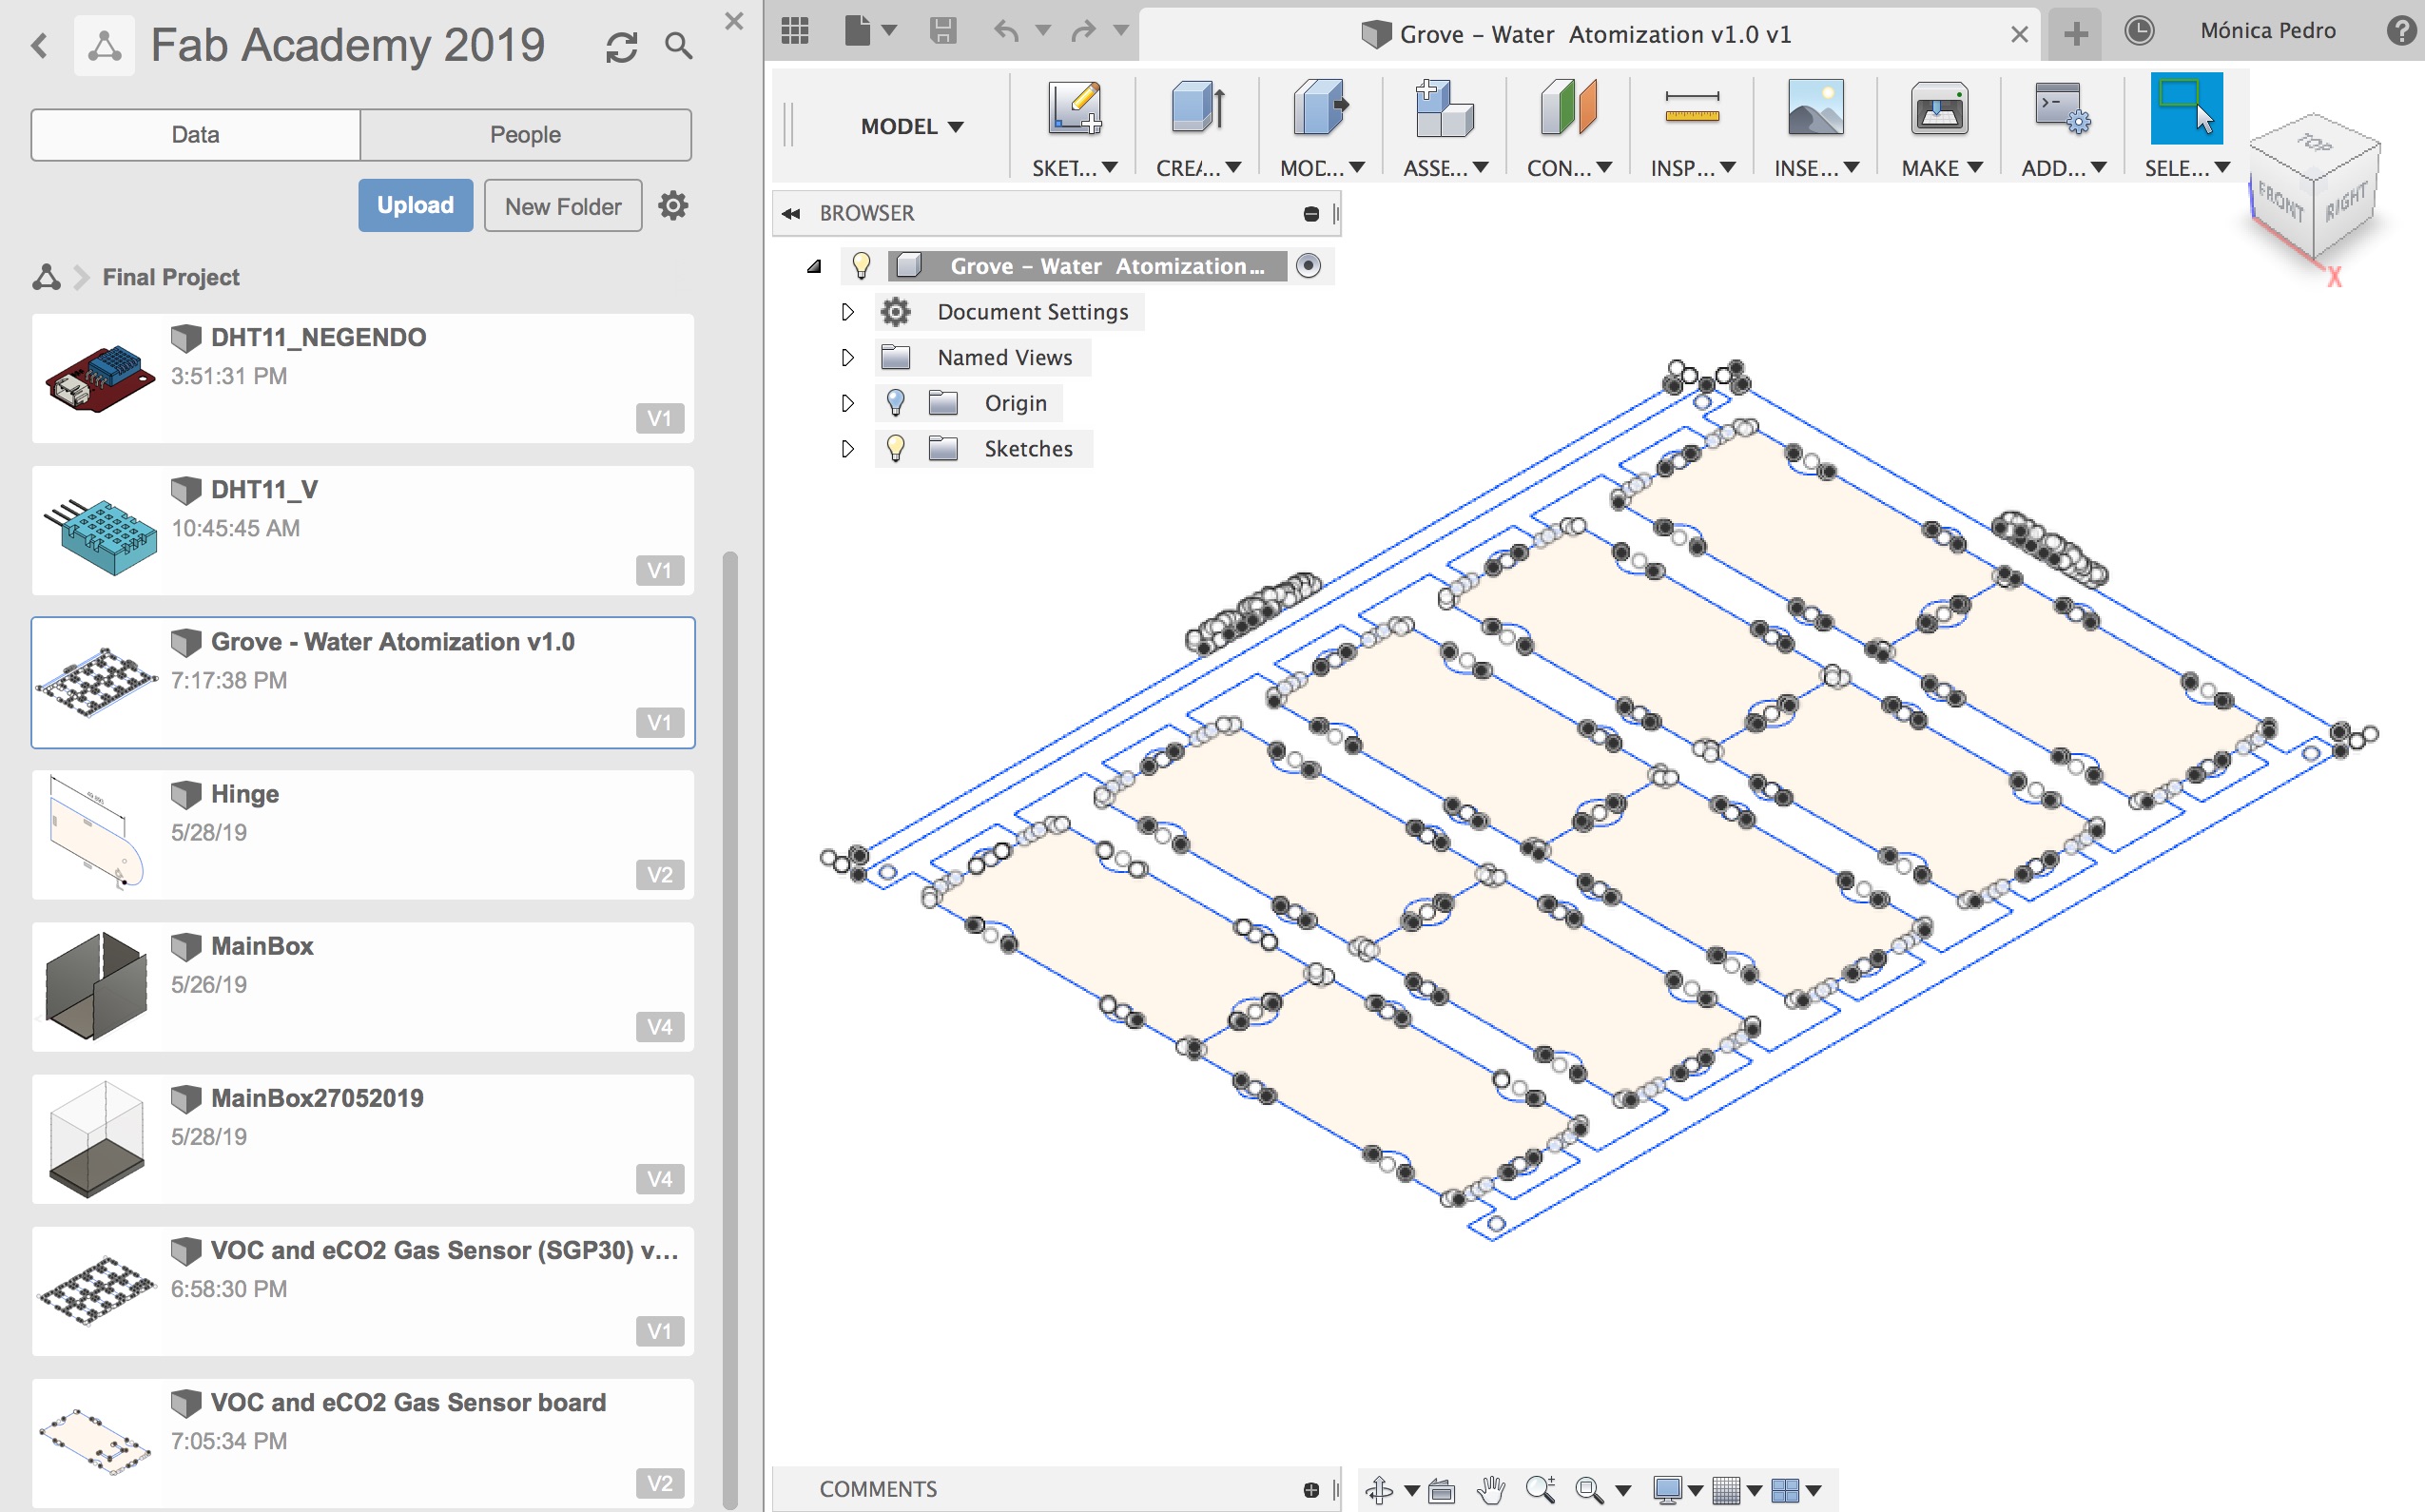Switch to the Data tab
This screenshot has height=1512, width=2425.
[196, 135]
